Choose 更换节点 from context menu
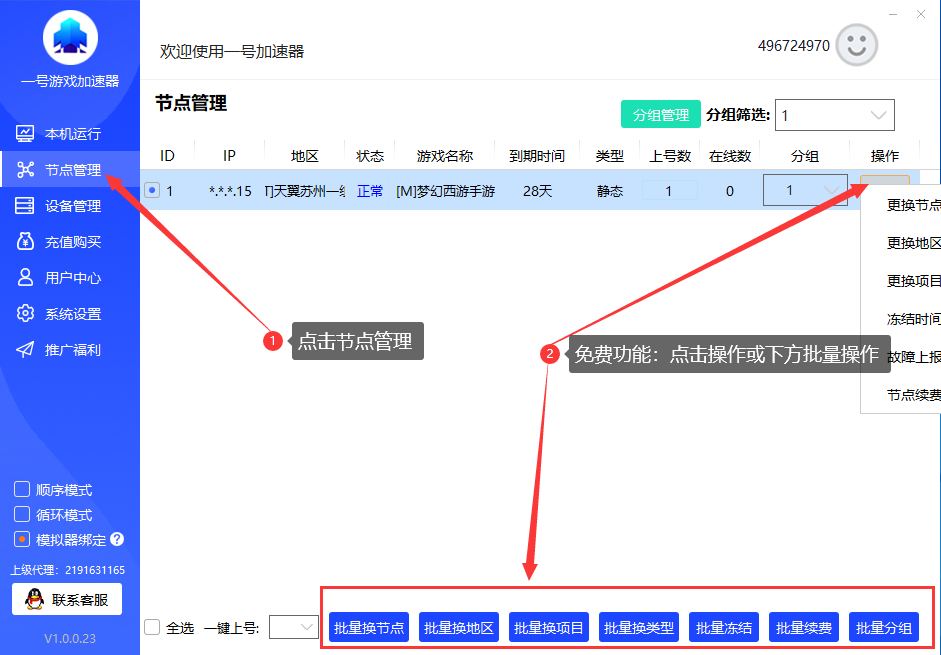 913,205
